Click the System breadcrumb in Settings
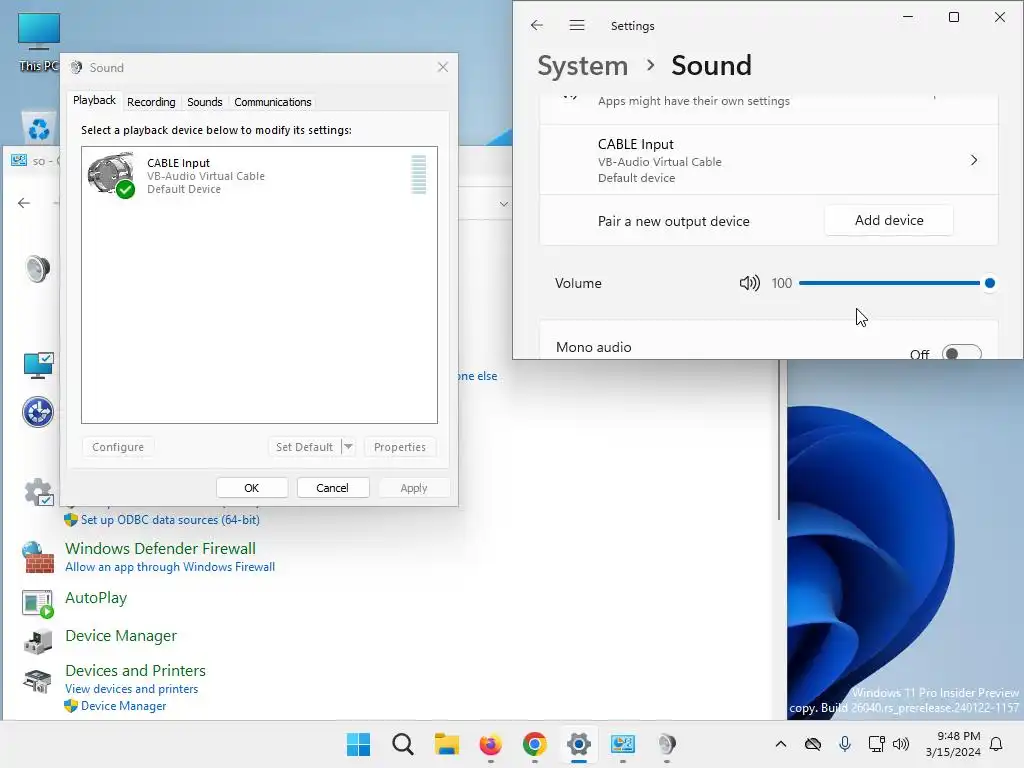1024x768 pixels. coord(583,66)
